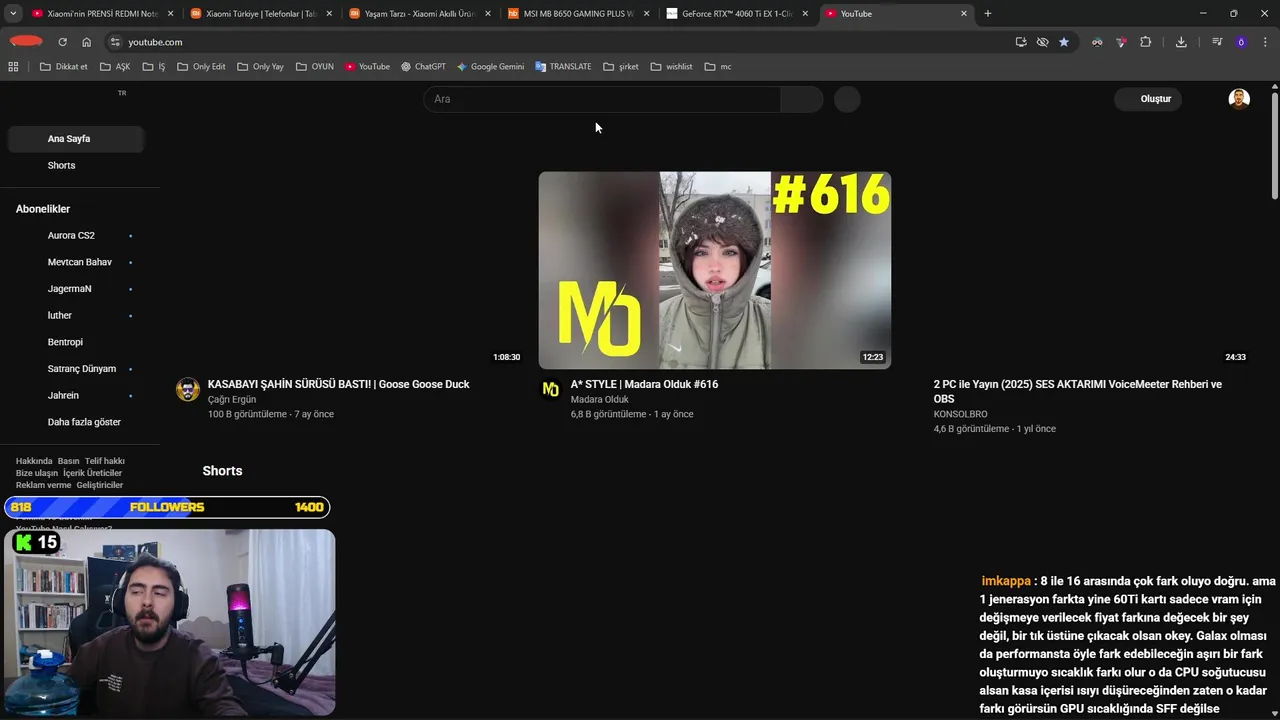Open the media controls music-note icon

(x=1217, y=42)
